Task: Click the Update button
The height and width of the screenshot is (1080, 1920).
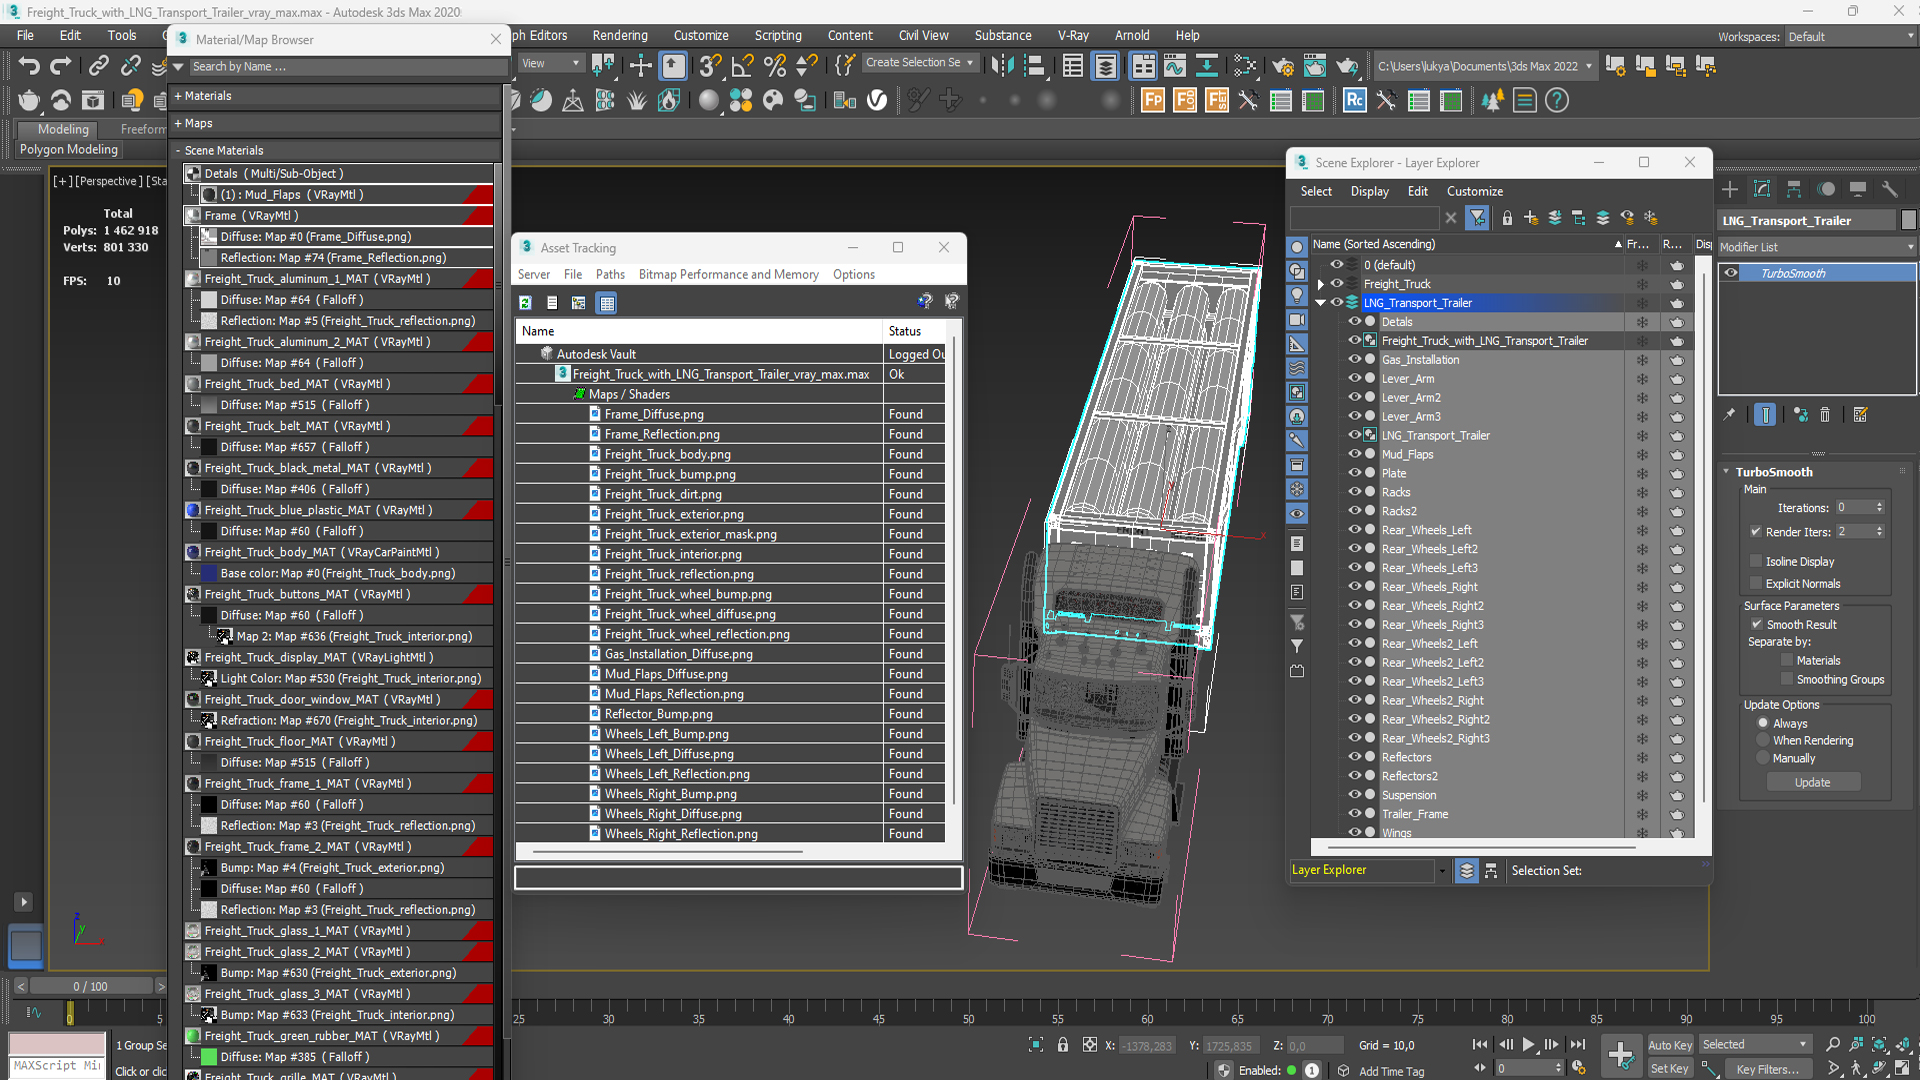Action: 1811,782
